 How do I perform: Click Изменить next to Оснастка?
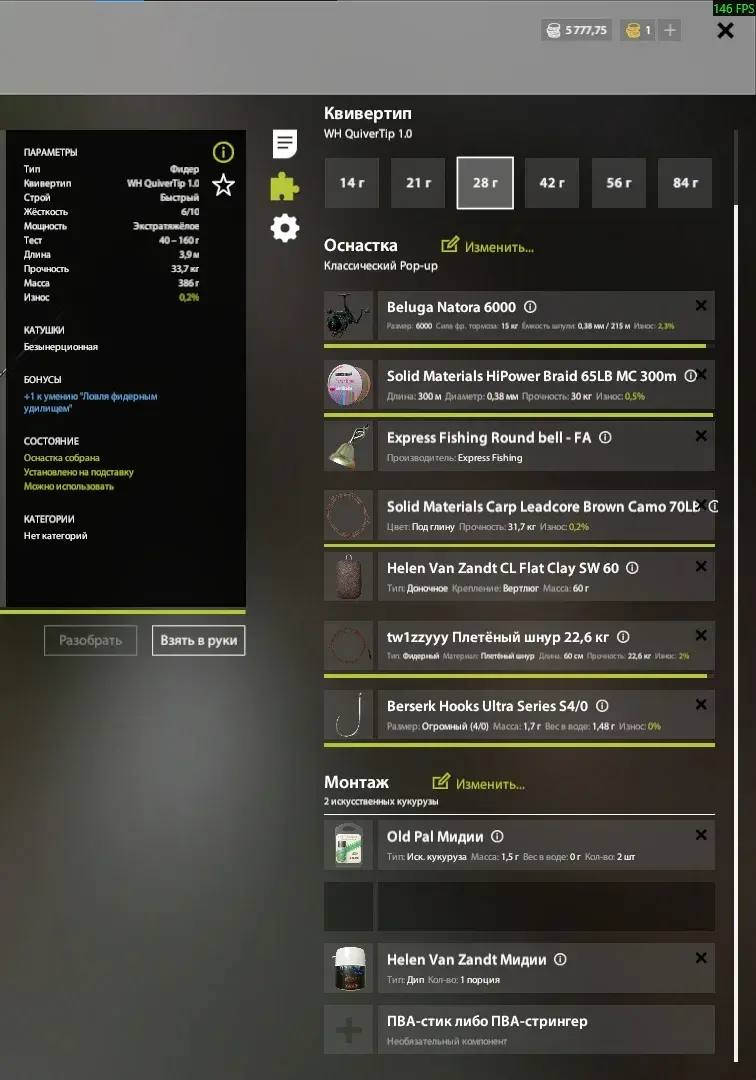click(x=487, y=246)
